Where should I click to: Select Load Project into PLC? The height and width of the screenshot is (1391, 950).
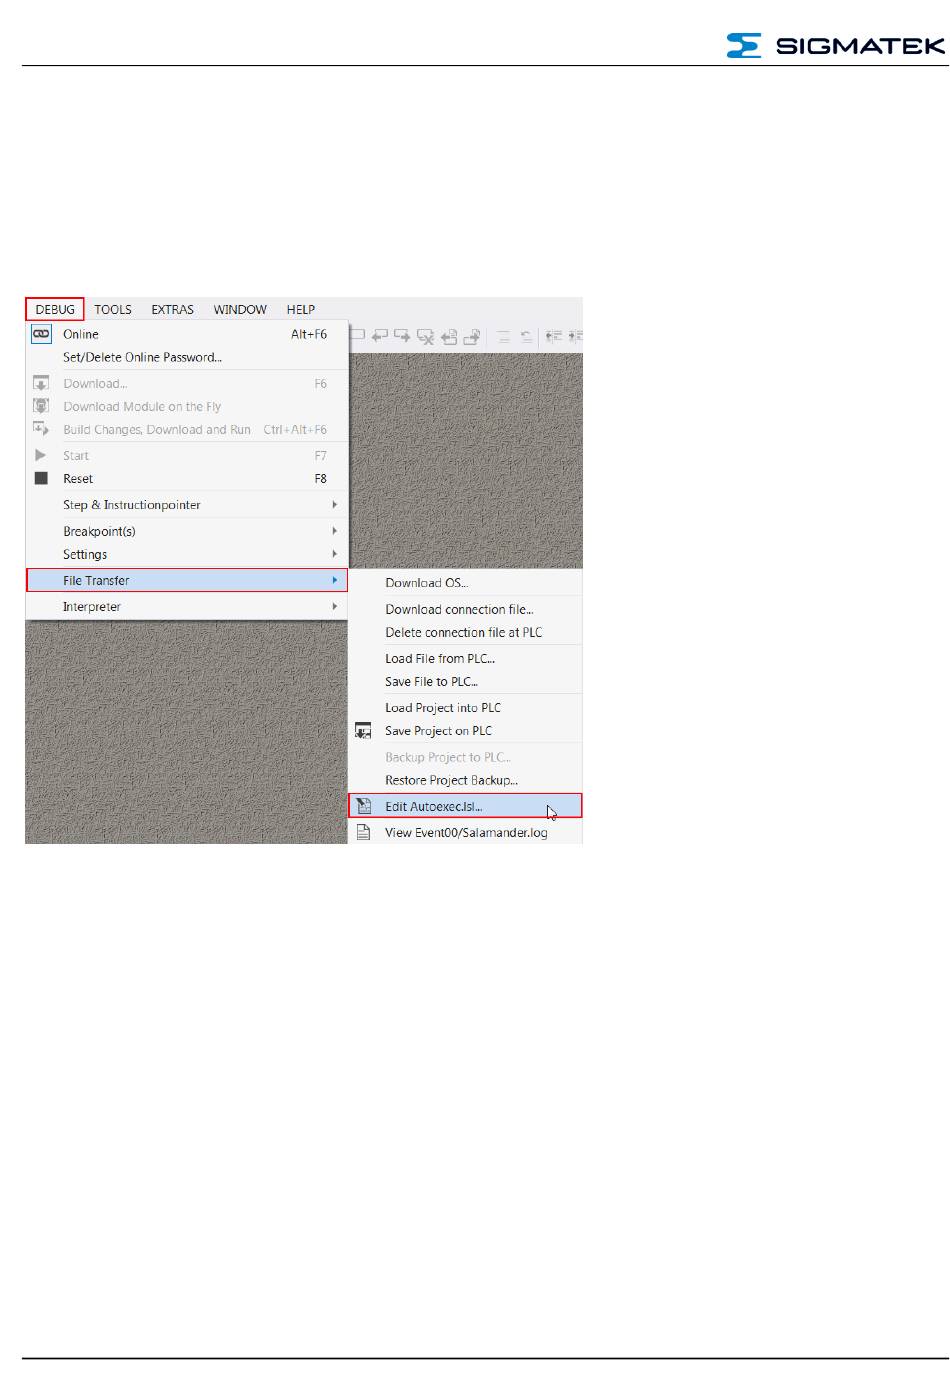[x=465, y=707]
